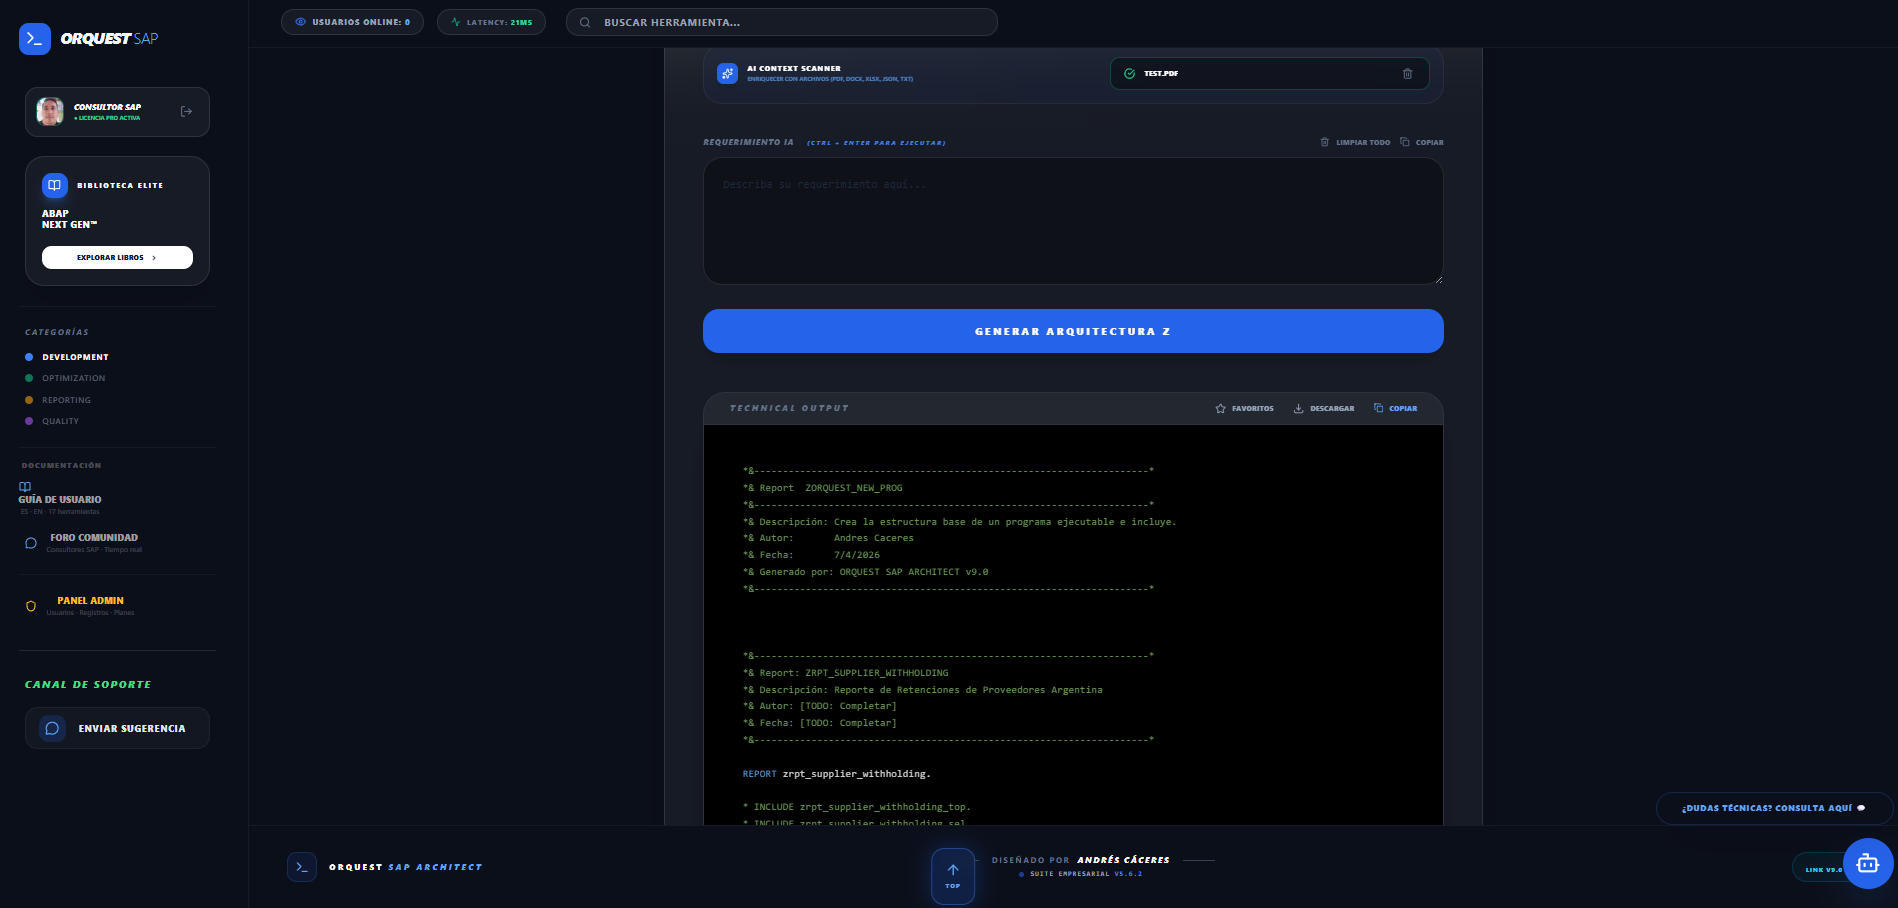Click Enviar Sugerencia in the support channel
This screenshot has height=908, width=1898.
pyautogui.click(x=117, y=728)
